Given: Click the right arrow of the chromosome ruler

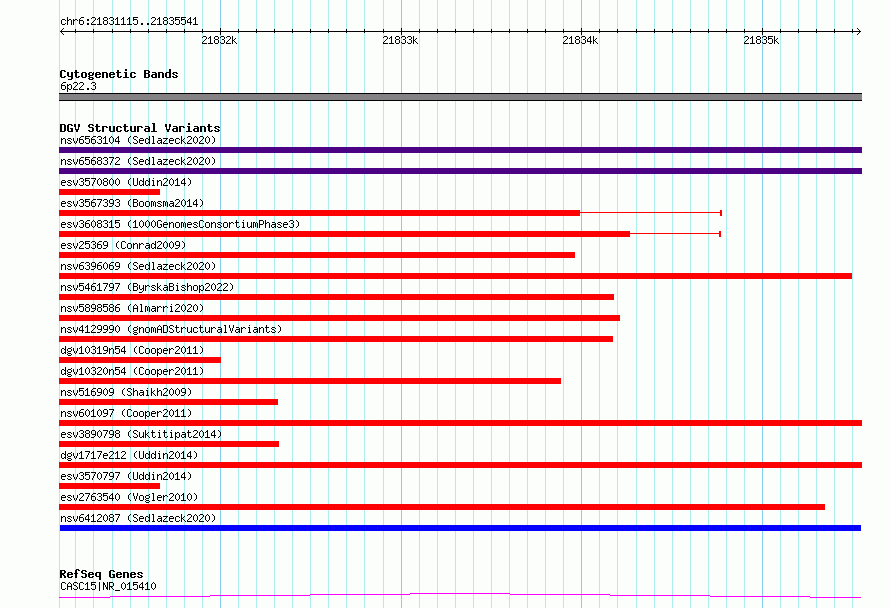Looking at the screenshot, I should tap(858, 31).
